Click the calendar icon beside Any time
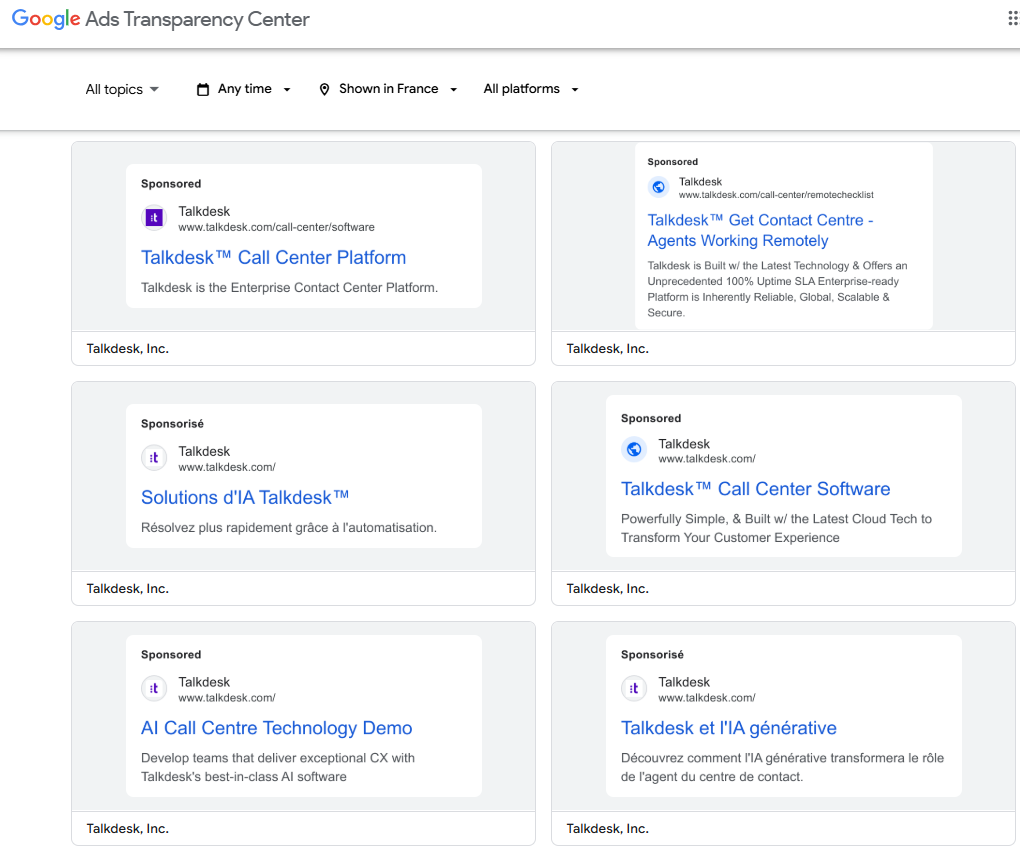1020x848 pixels. point(203,89)
